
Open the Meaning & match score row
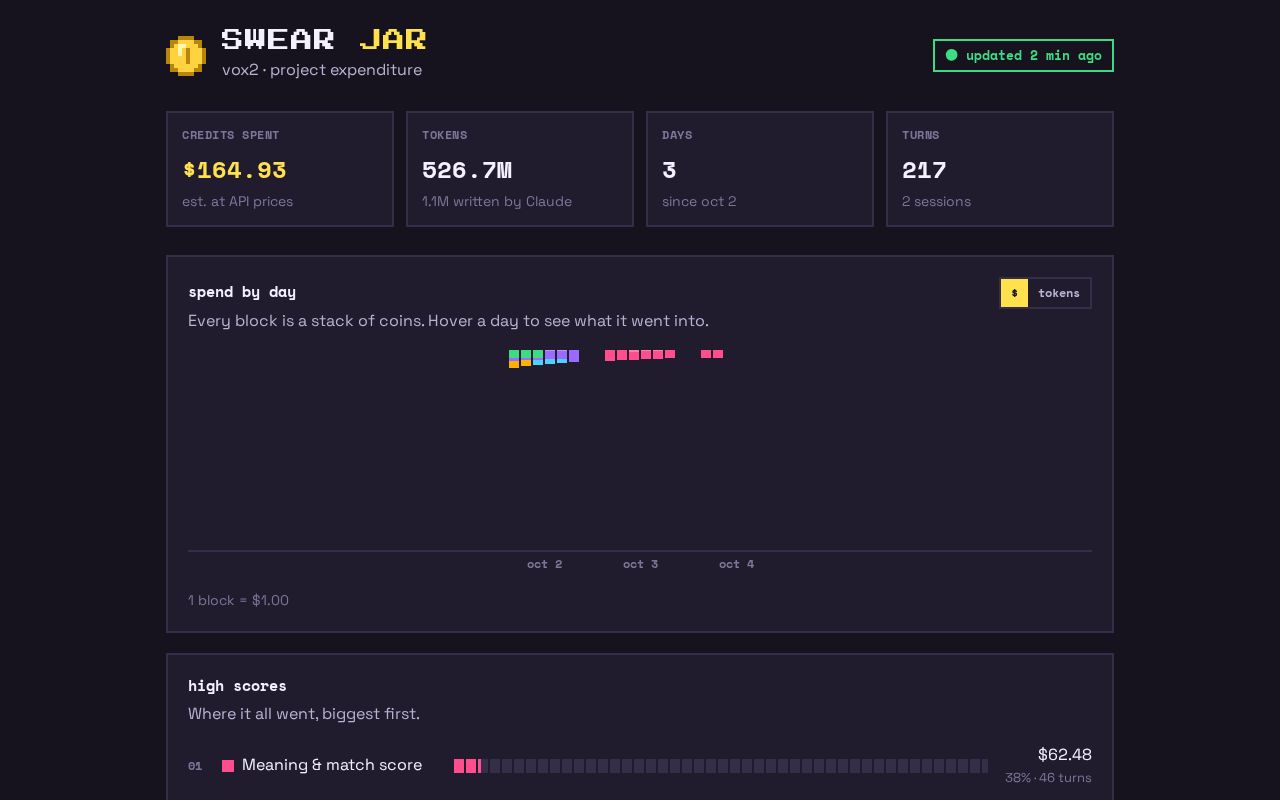pyautogui.click(x=640, y=766)
